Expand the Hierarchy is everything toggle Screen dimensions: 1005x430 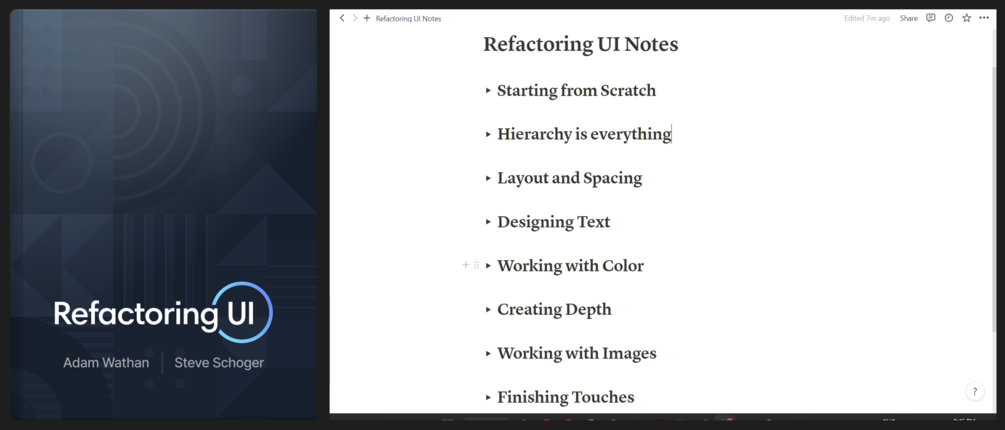coord(488,135)
